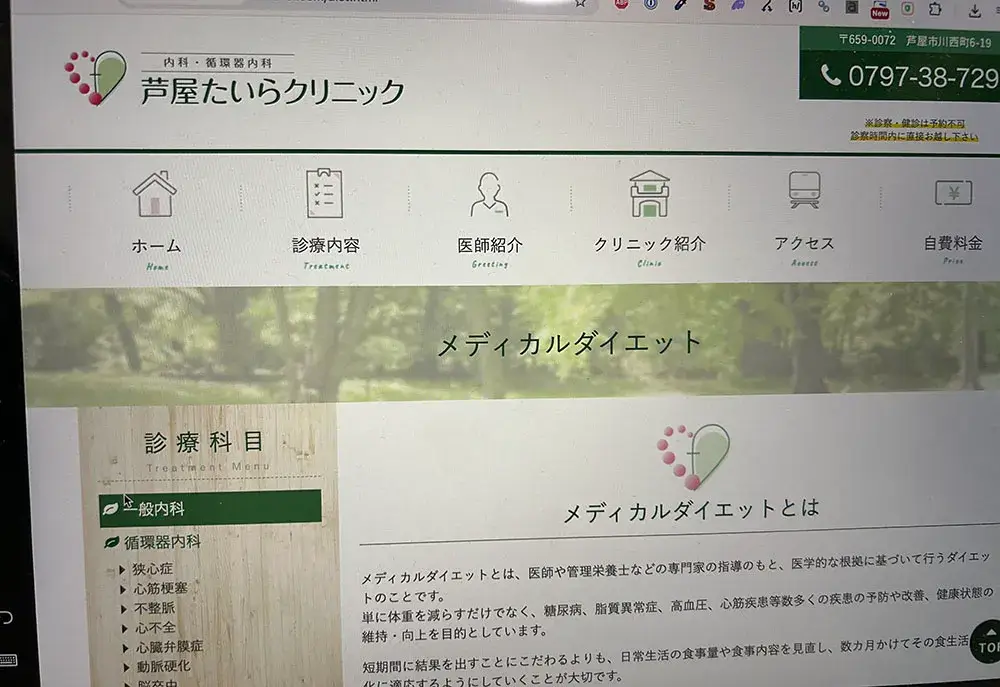Activate the eyedropper color picker extension
The image size is (1000, 687).
680,4
